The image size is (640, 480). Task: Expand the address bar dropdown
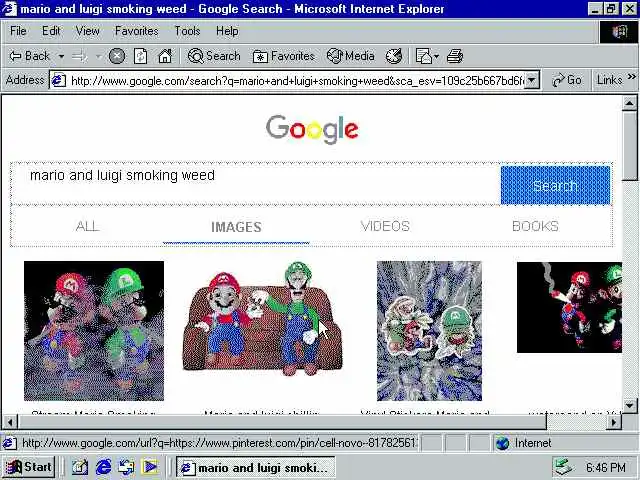[532, 80]
